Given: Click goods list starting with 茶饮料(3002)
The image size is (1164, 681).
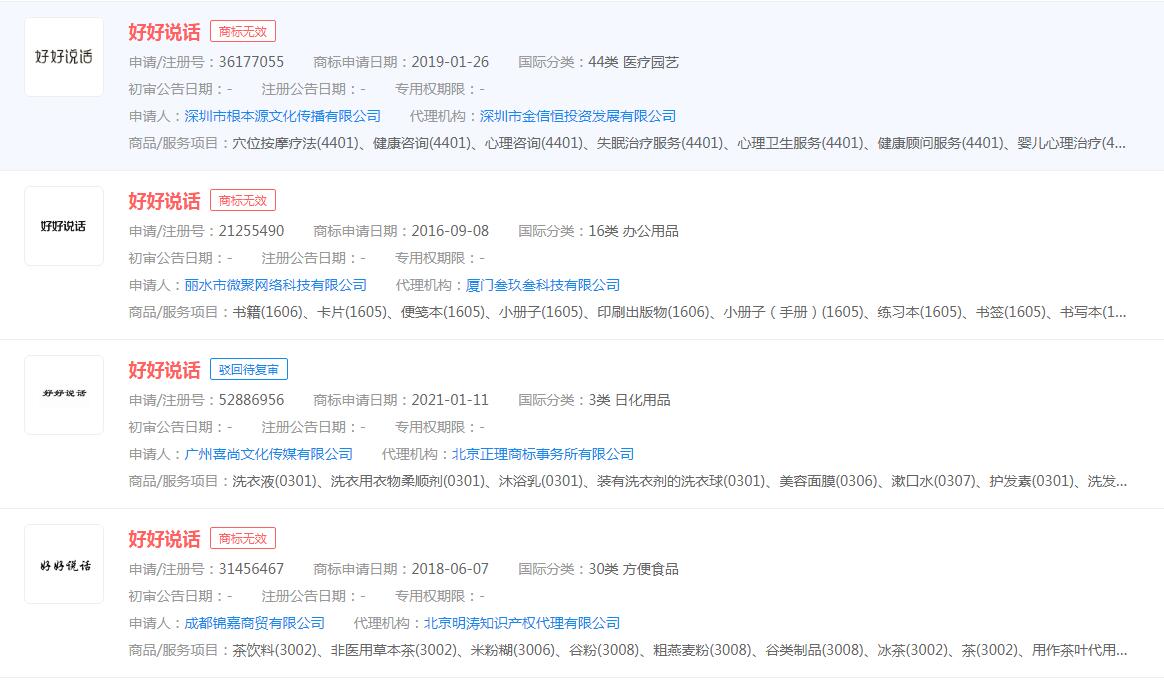Looking at the screenshot, I should [x=679, y=650].
